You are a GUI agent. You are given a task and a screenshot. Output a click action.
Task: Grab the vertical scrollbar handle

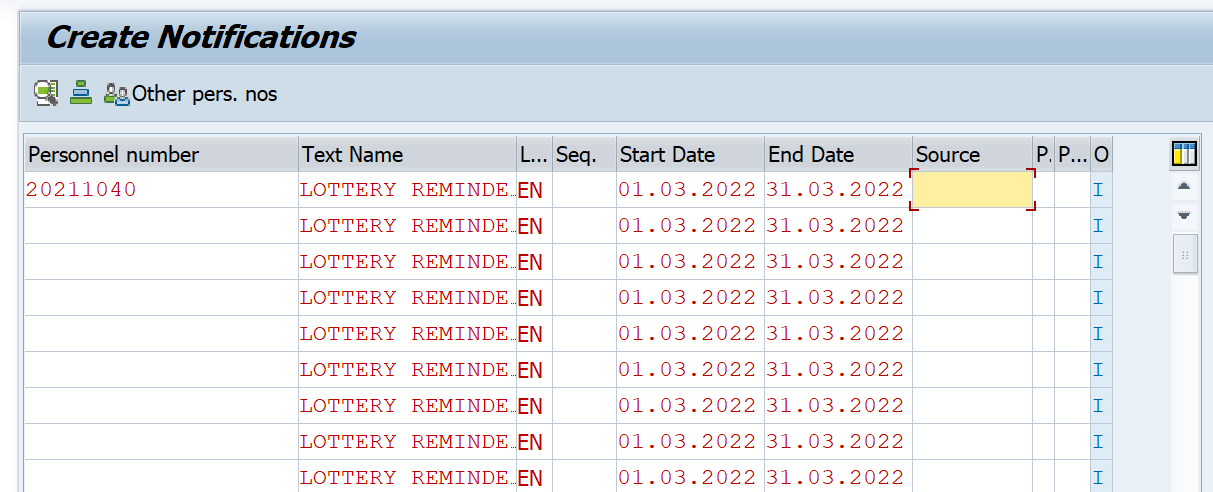pos(1184,254)
